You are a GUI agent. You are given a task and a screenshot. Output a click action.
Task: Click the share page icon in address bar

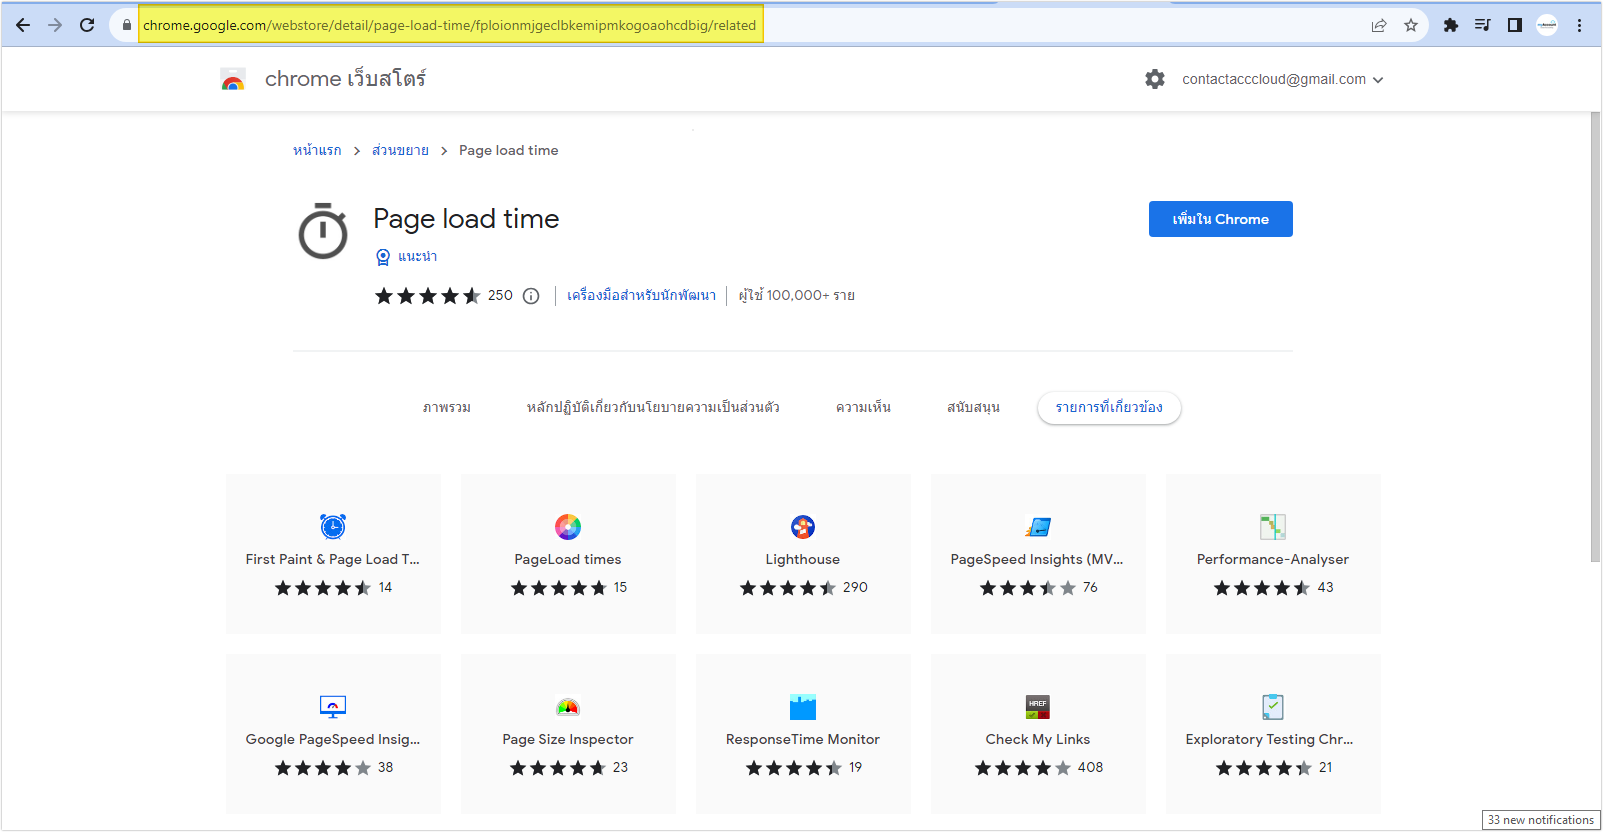[x=1379, y=25]
